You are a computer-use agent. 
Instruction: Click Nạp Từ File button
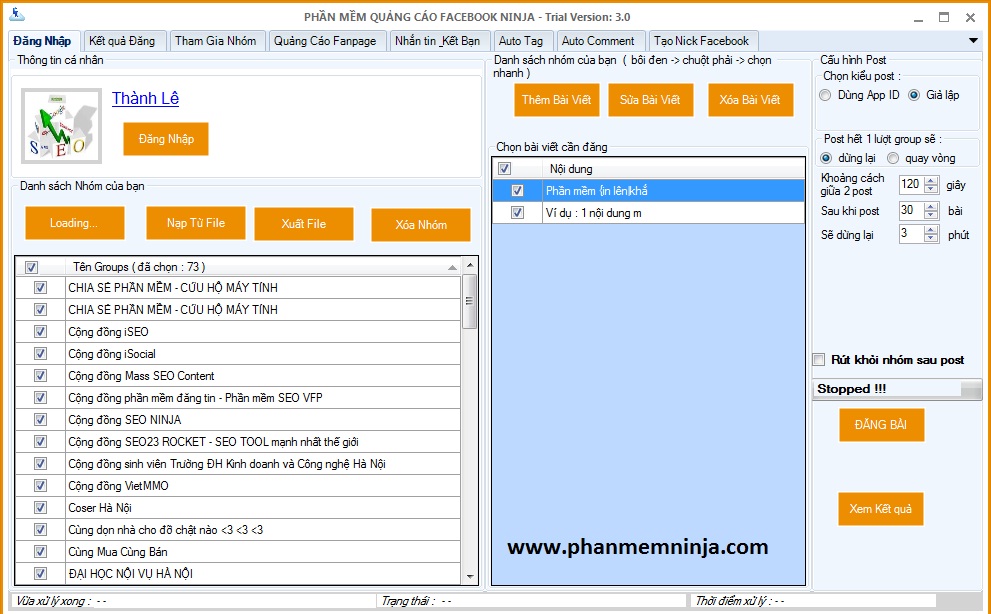pyautogui.click(x=196, y=223)
